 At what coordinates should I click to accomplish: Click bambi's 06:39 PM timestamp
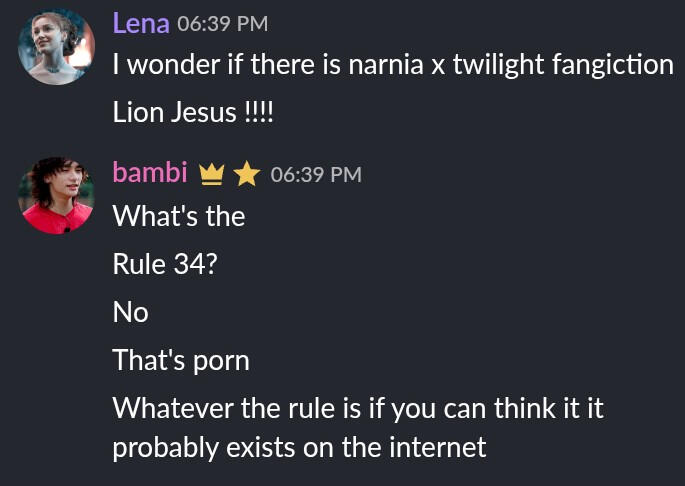pos(315,175)
